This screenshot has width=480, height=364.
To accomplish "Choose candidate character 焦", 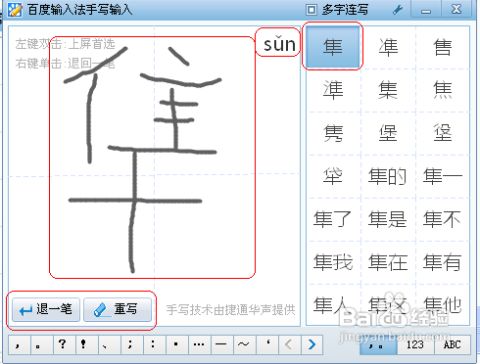I will pyautogui.click(x=443, y=90).
